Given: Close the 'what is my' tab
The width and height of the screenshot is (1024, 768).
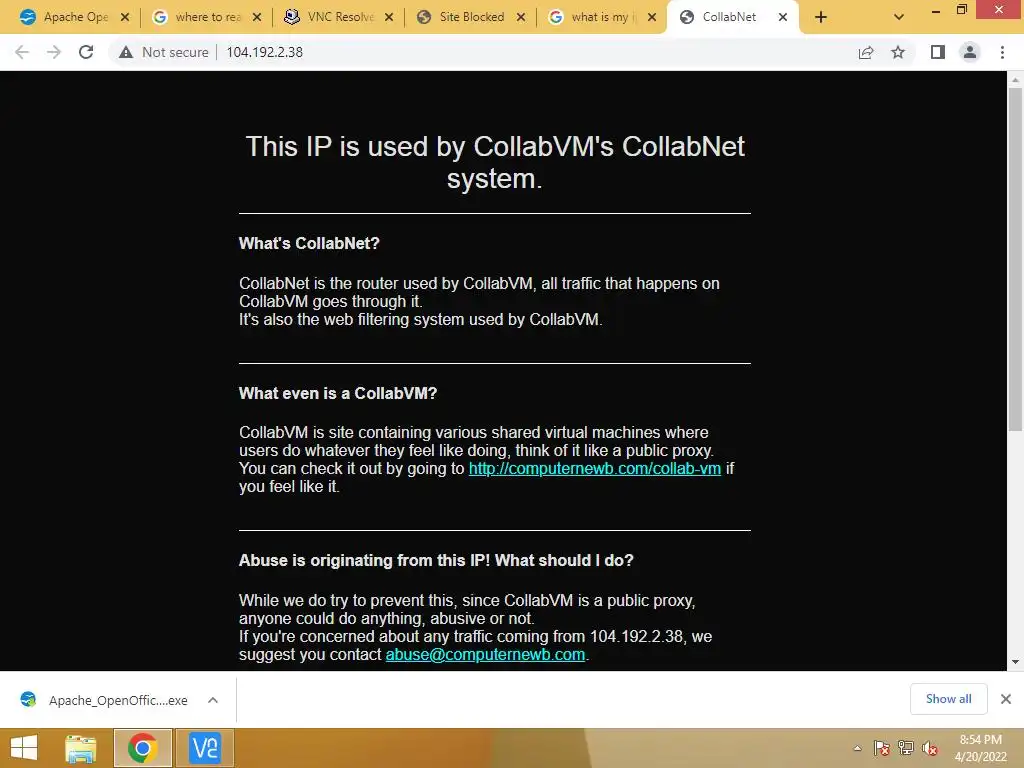Looking at the screenshot, I should click(x=652, y=18).
